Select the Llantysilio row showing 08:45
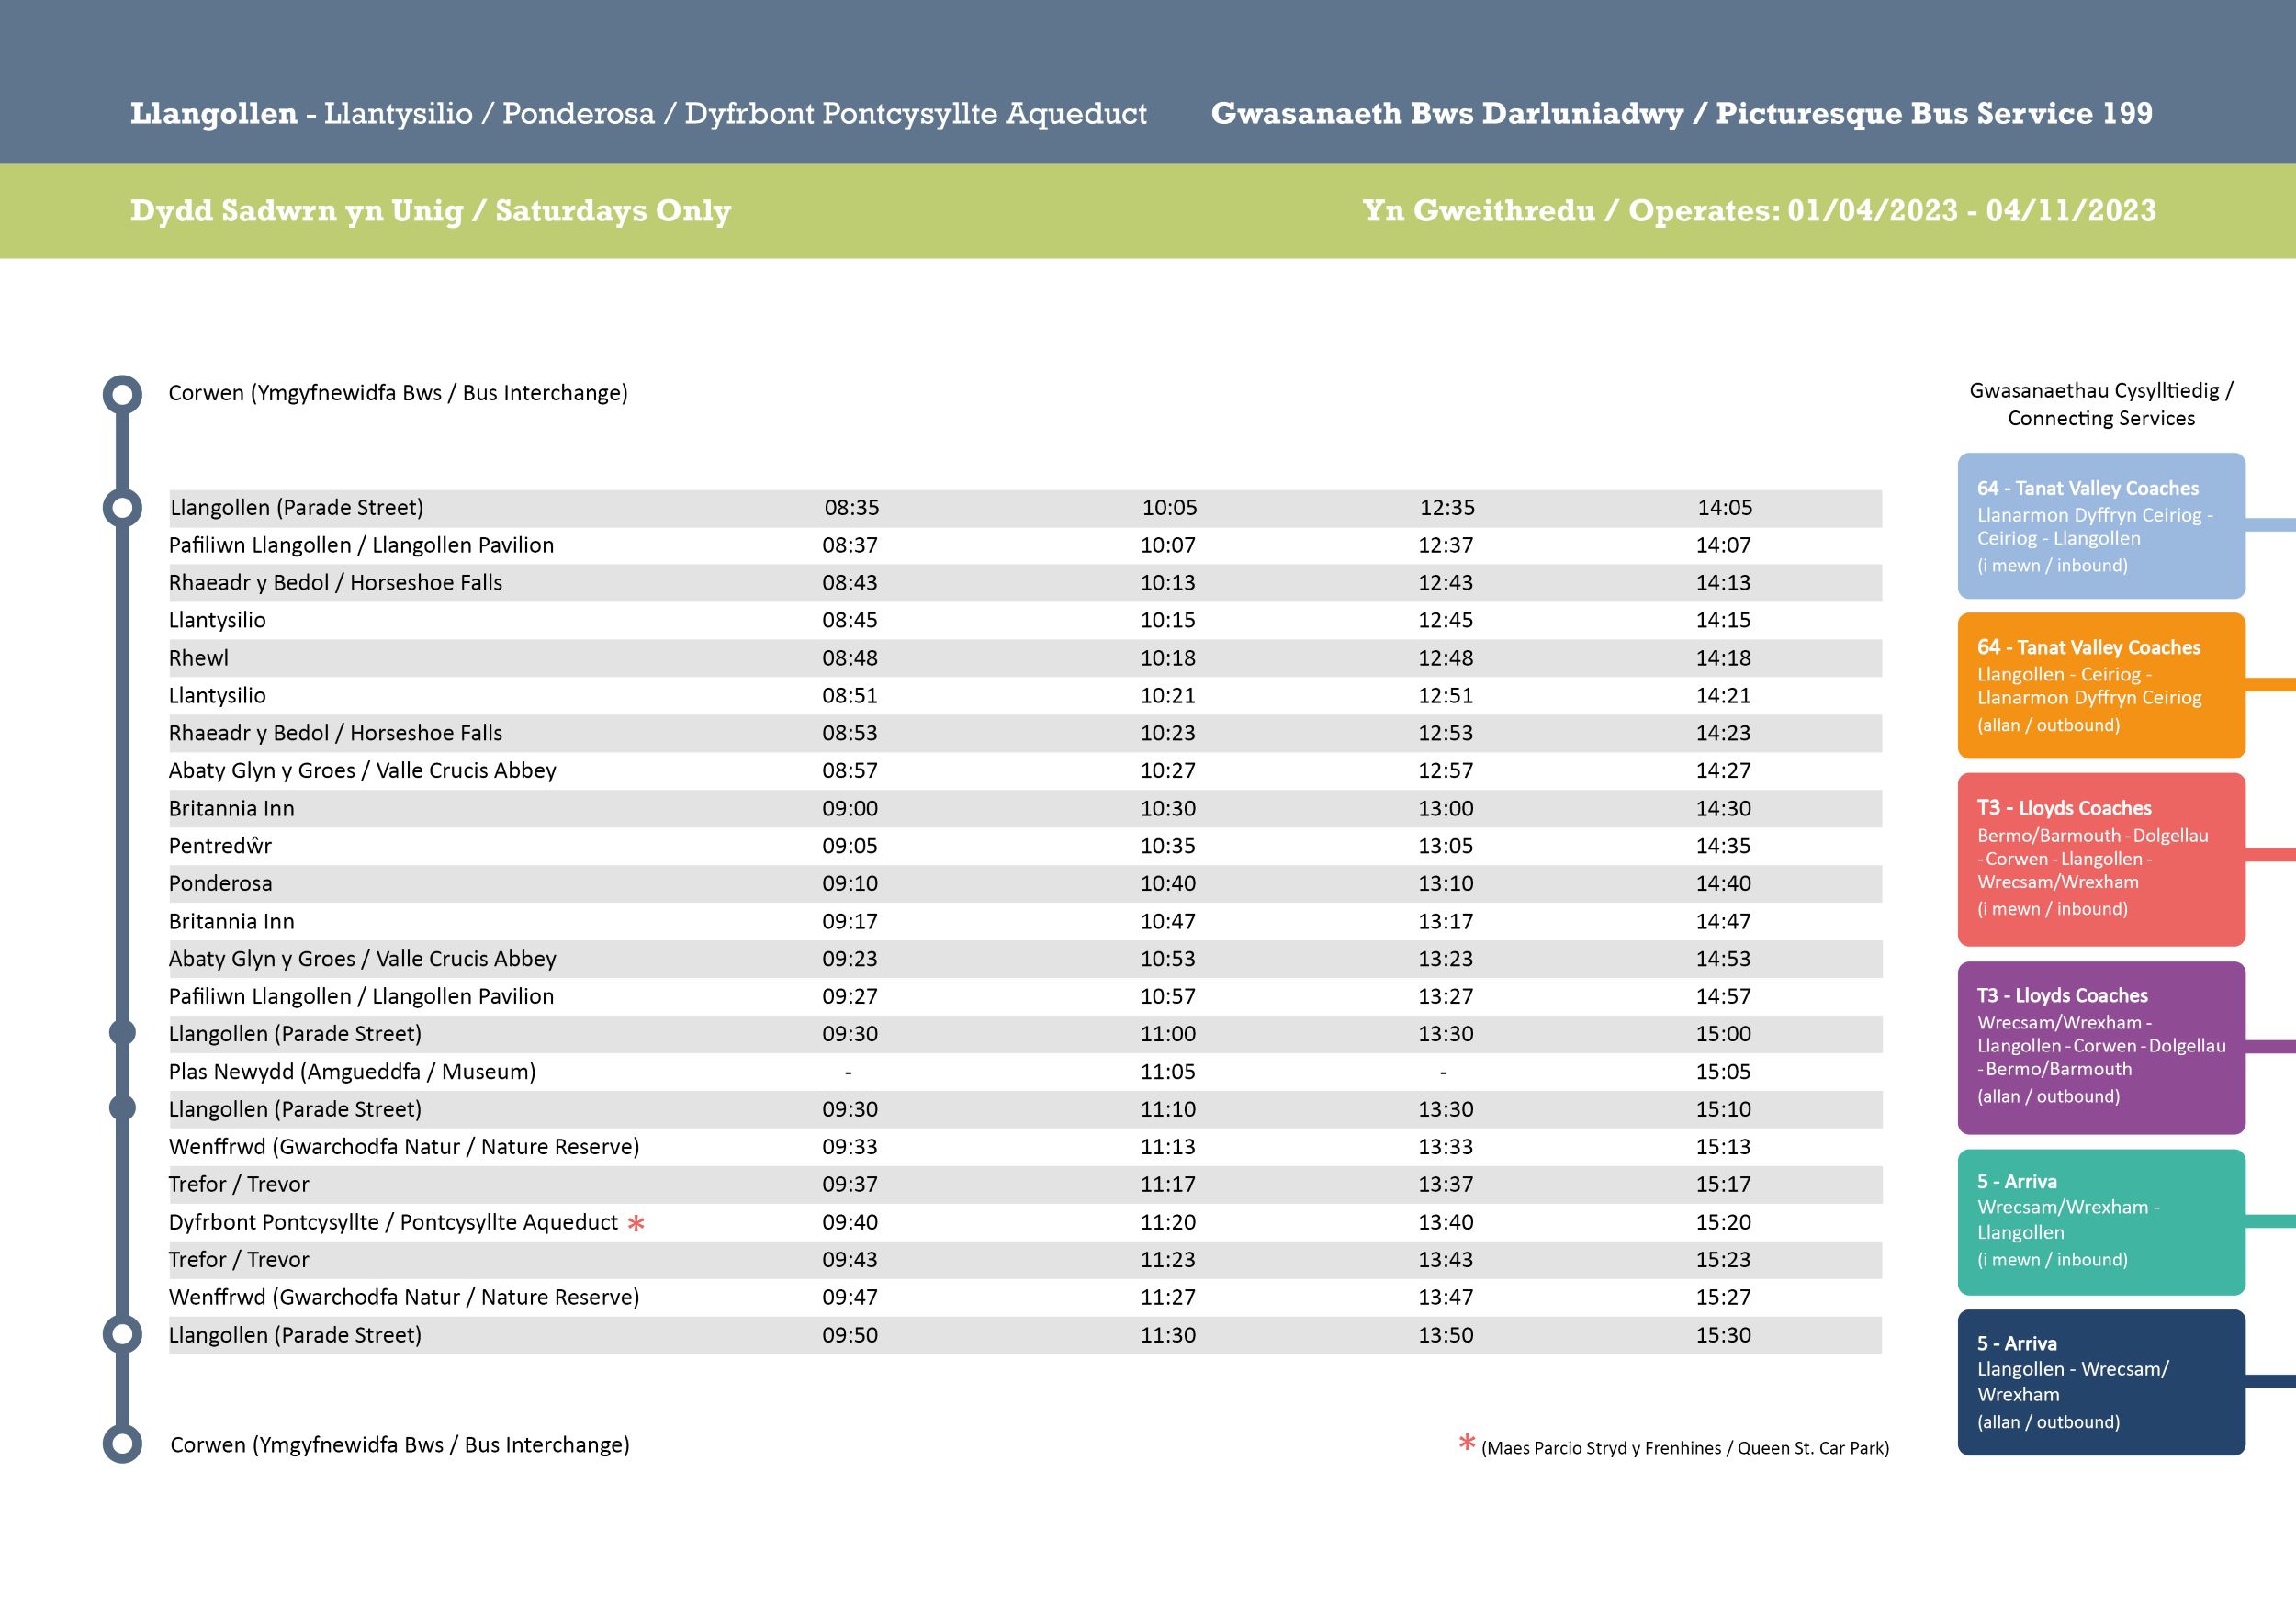 point(1025,620)
